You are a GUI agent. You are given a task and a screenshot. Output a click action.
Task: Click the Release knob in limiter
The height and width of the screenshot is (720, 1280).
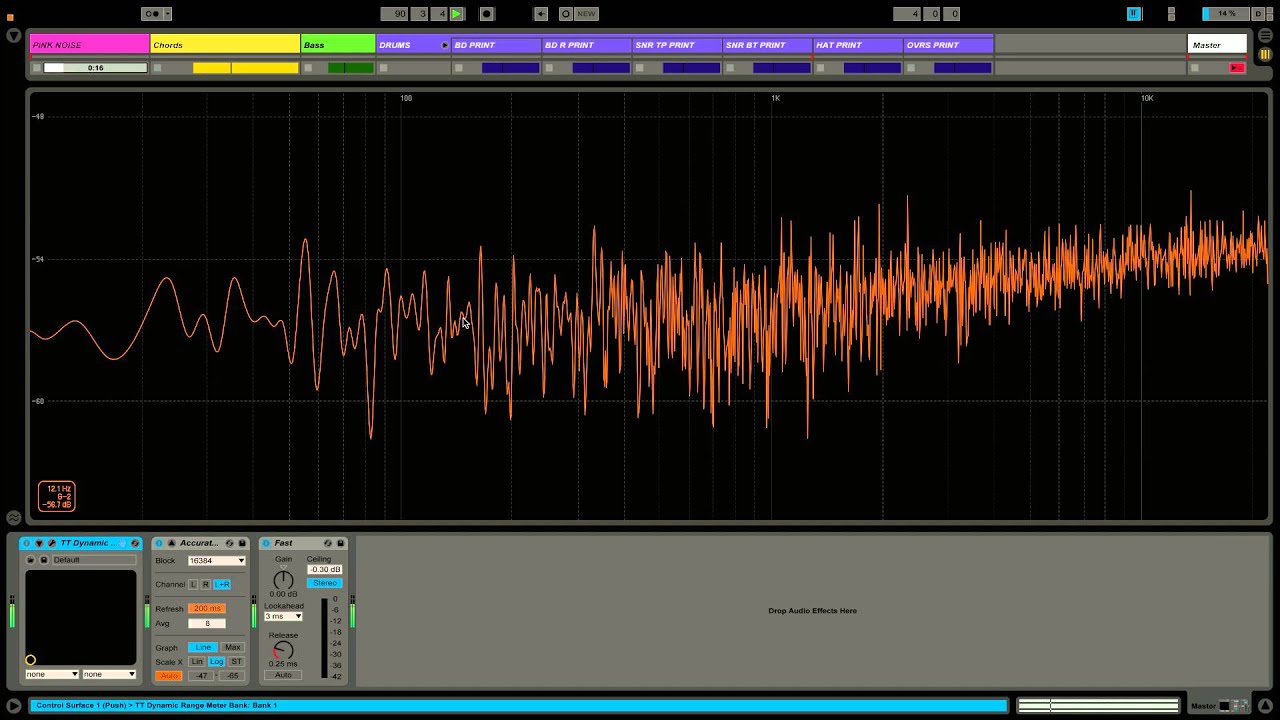coord(283,650)
